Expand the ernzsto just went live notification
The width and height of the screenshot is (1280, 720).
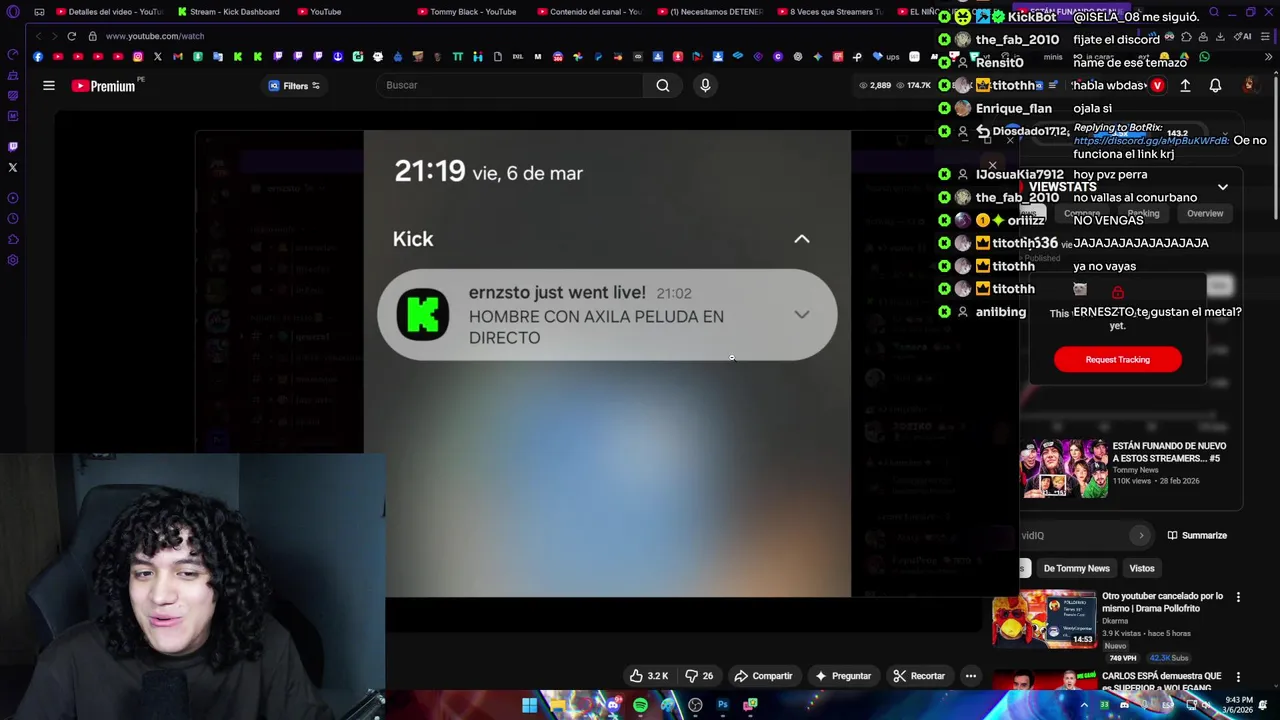click(802, 315)
